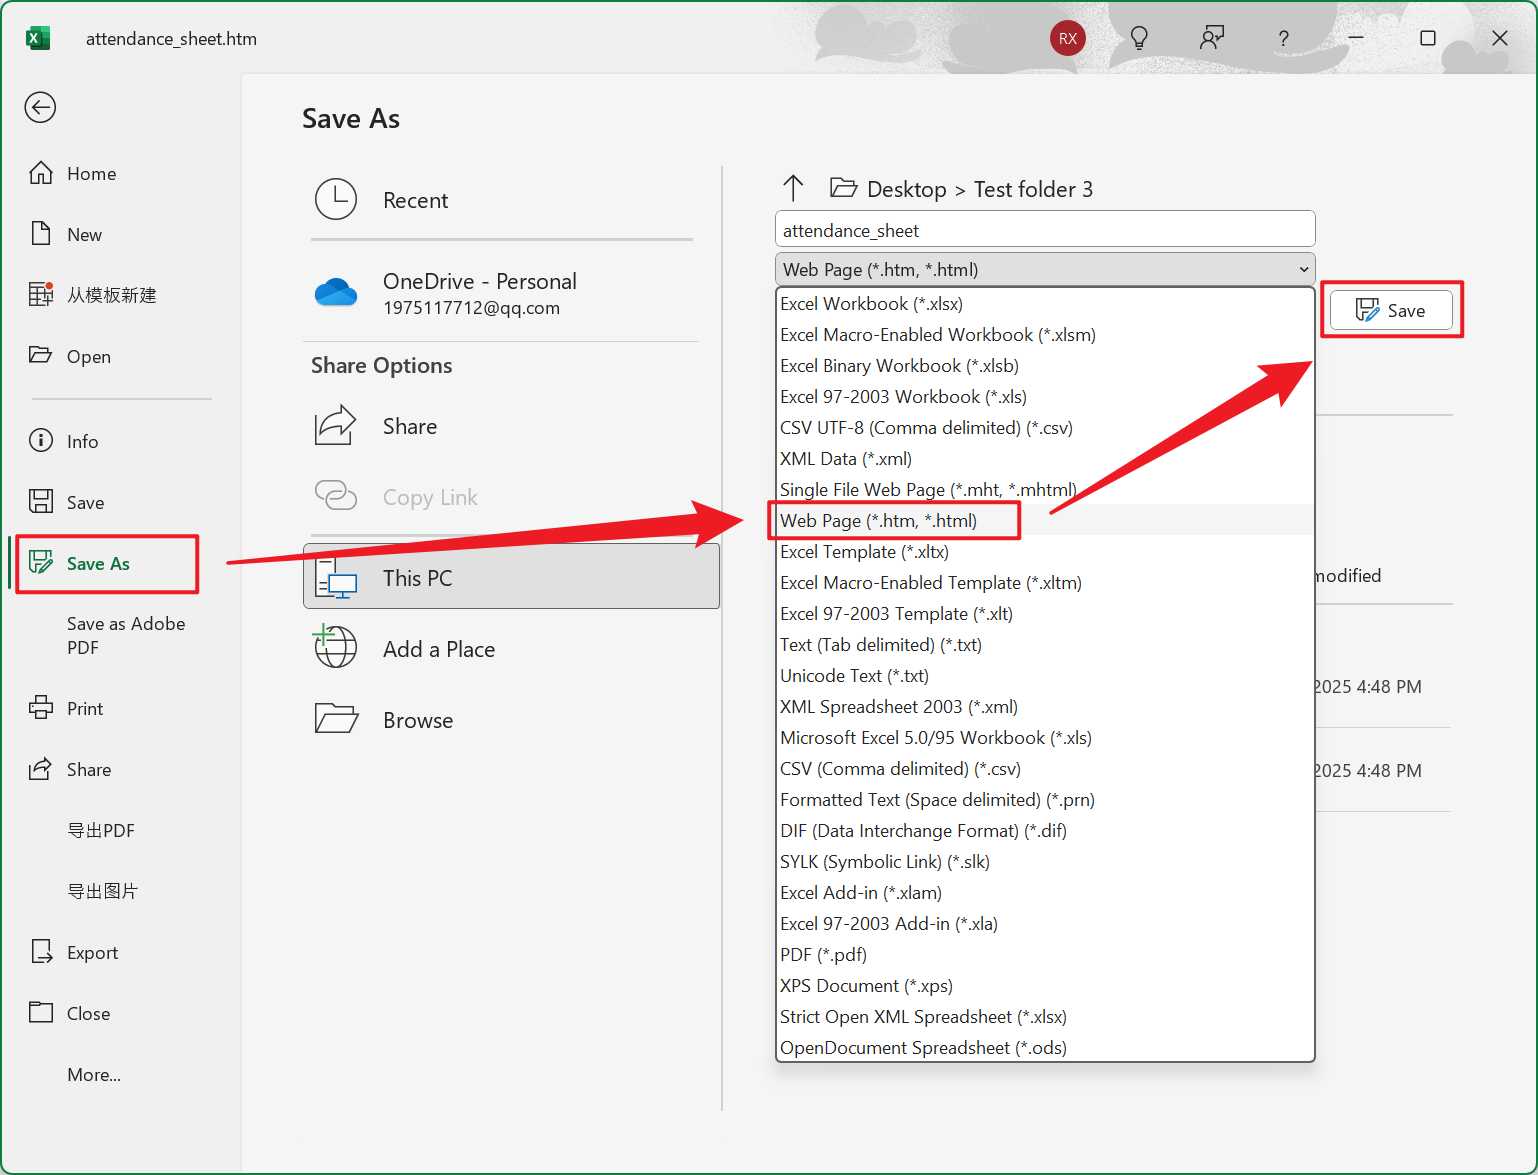Select the Home icon in the sidebar
Image resolution: width=1538 pixels, height=1175 pixels.
click(41, 172)
